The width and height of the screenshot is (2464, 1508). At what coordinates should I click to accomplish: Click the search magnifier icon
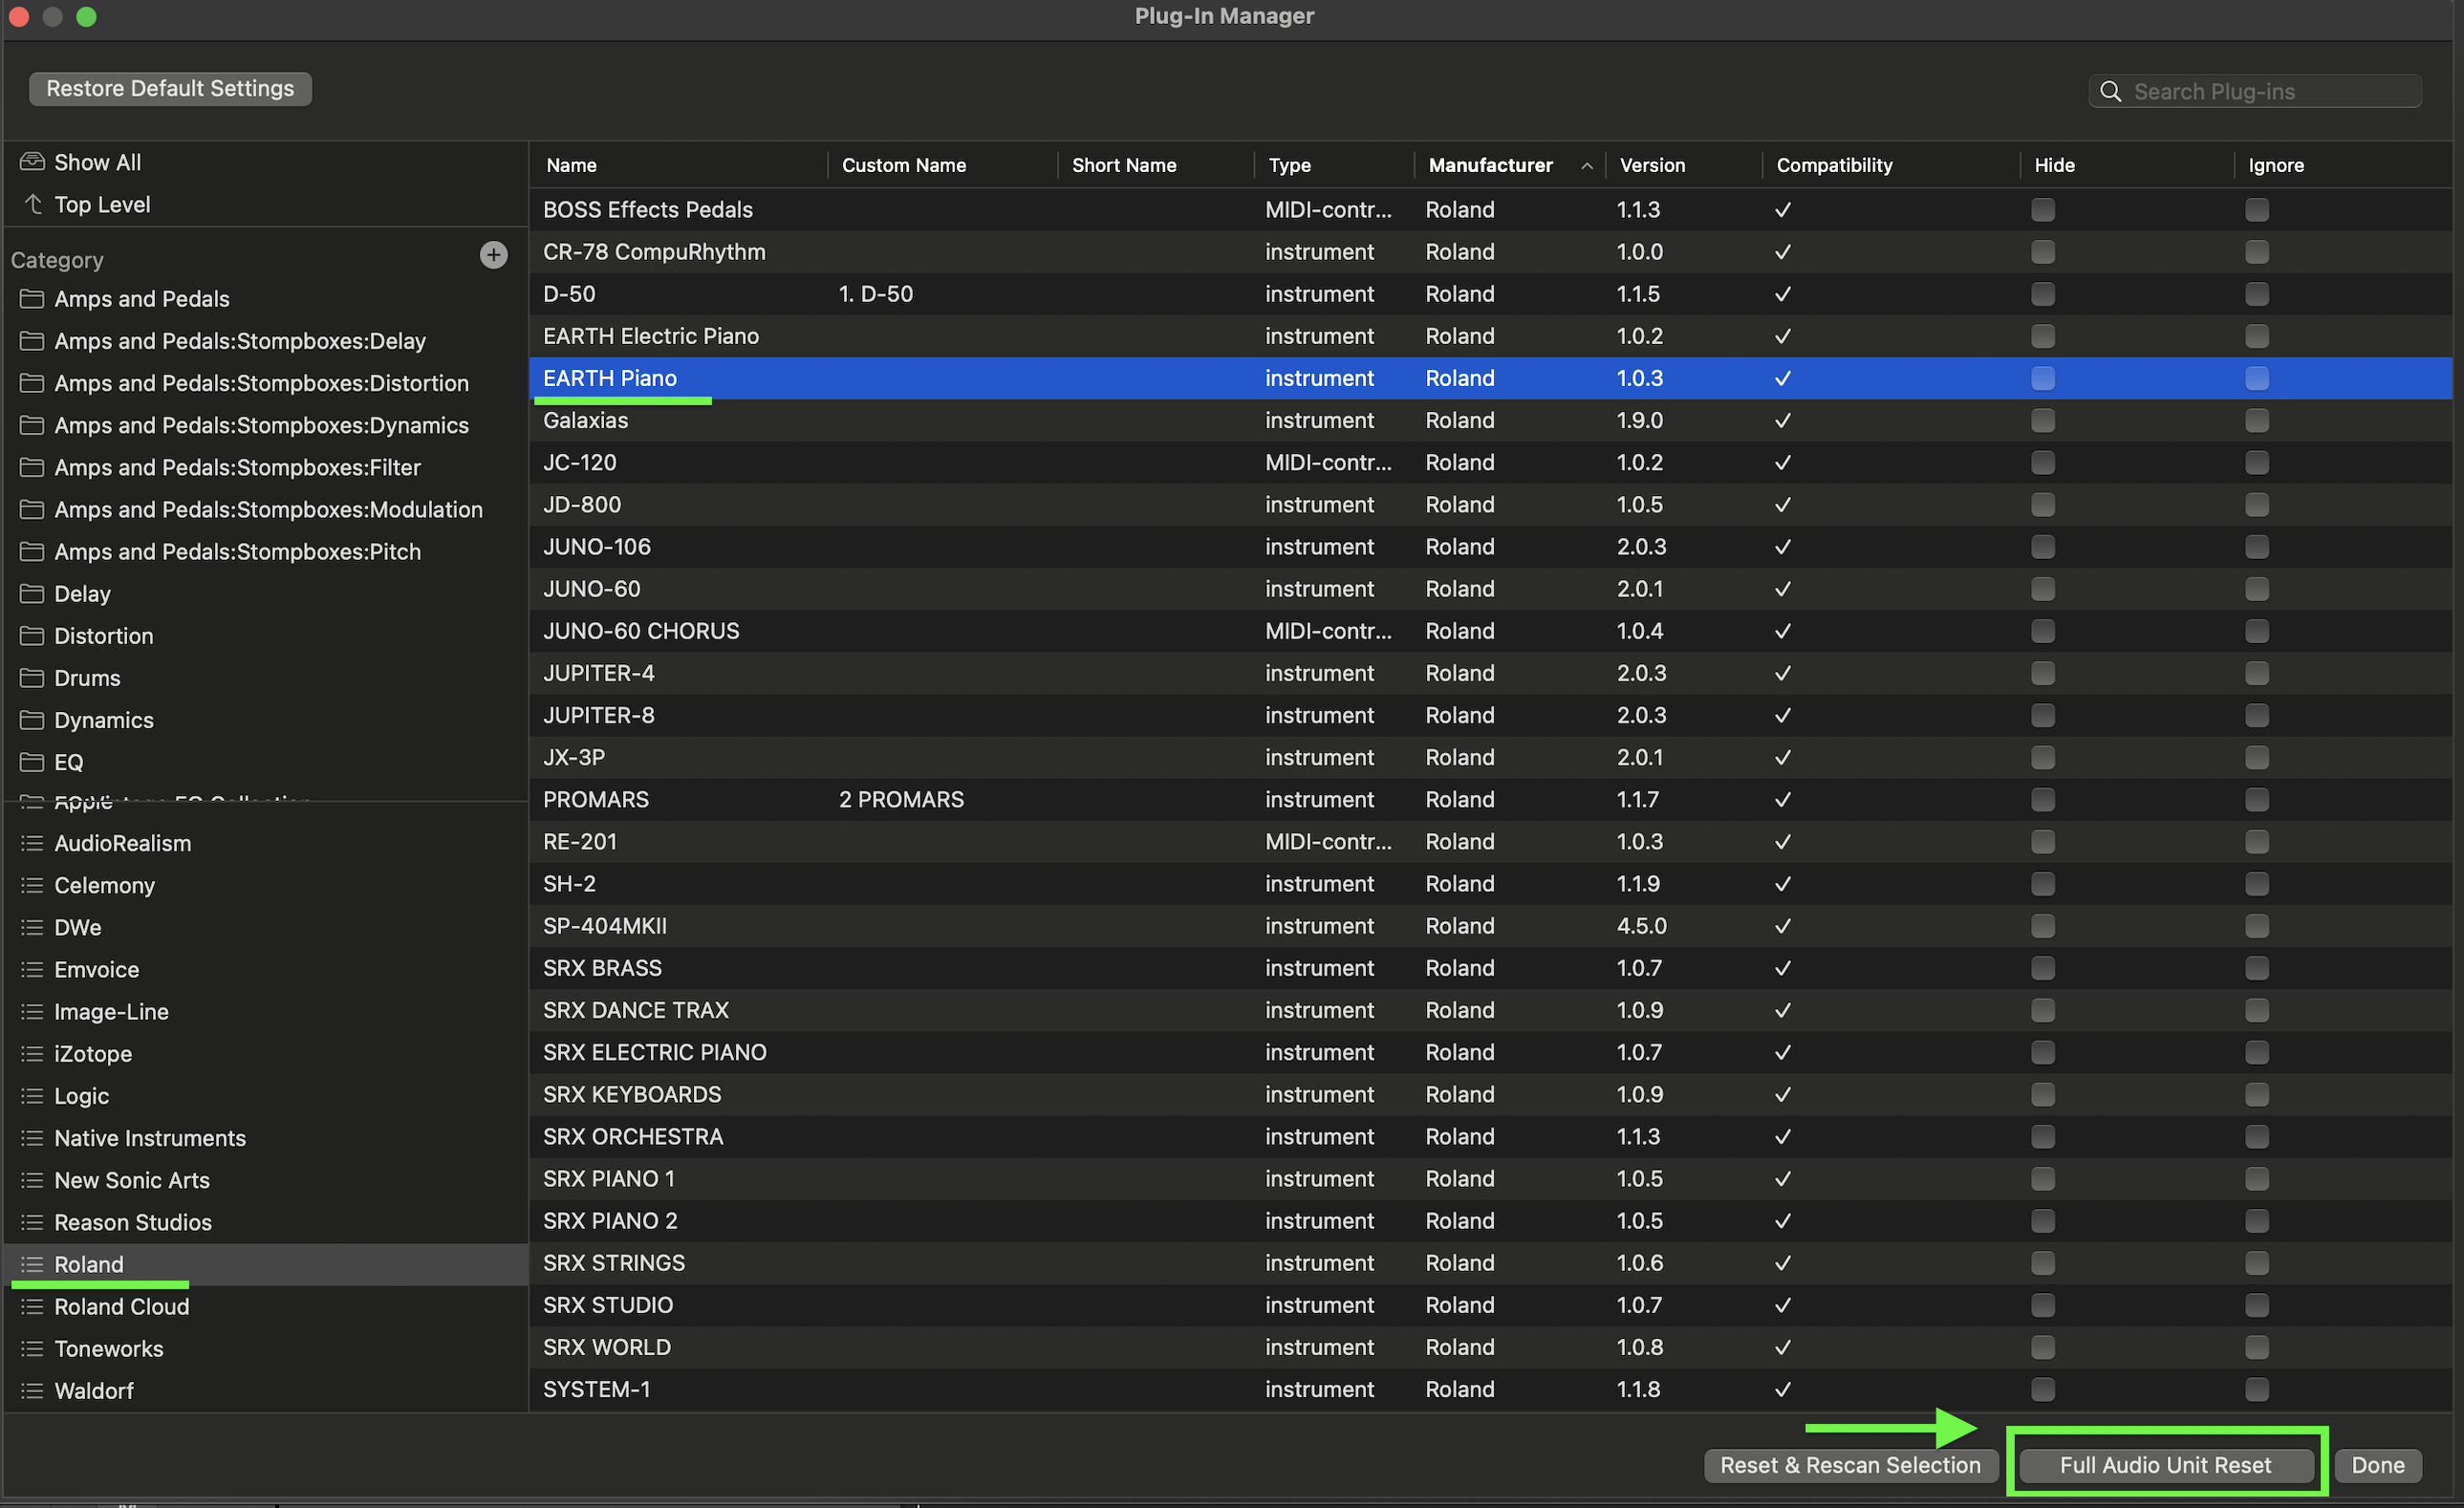tap(2110, 92)
